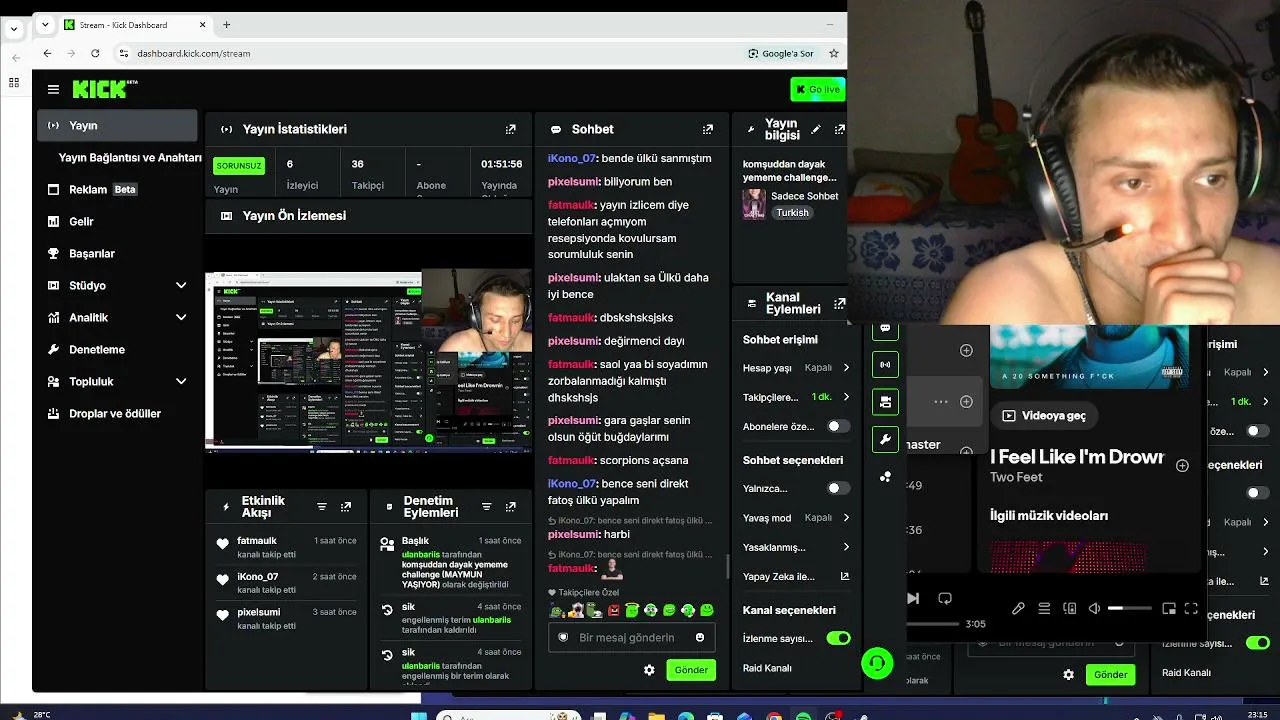Open Spotify from the Windows taskbar

[x=803, y=716]
